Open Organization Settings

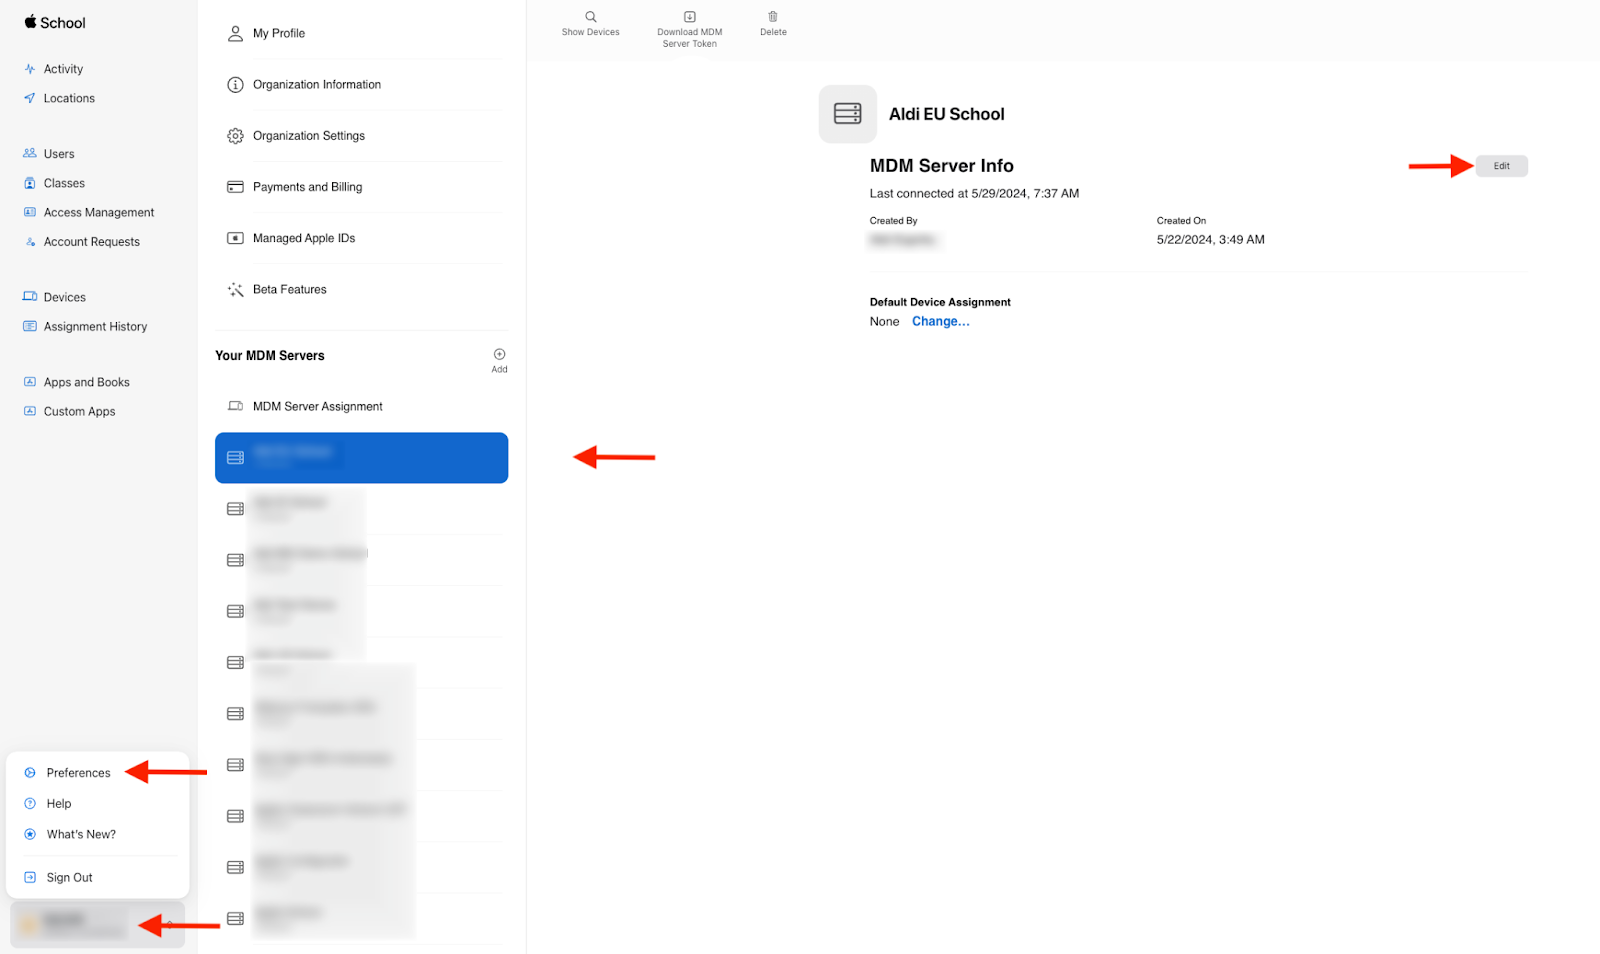coord(308,136)
